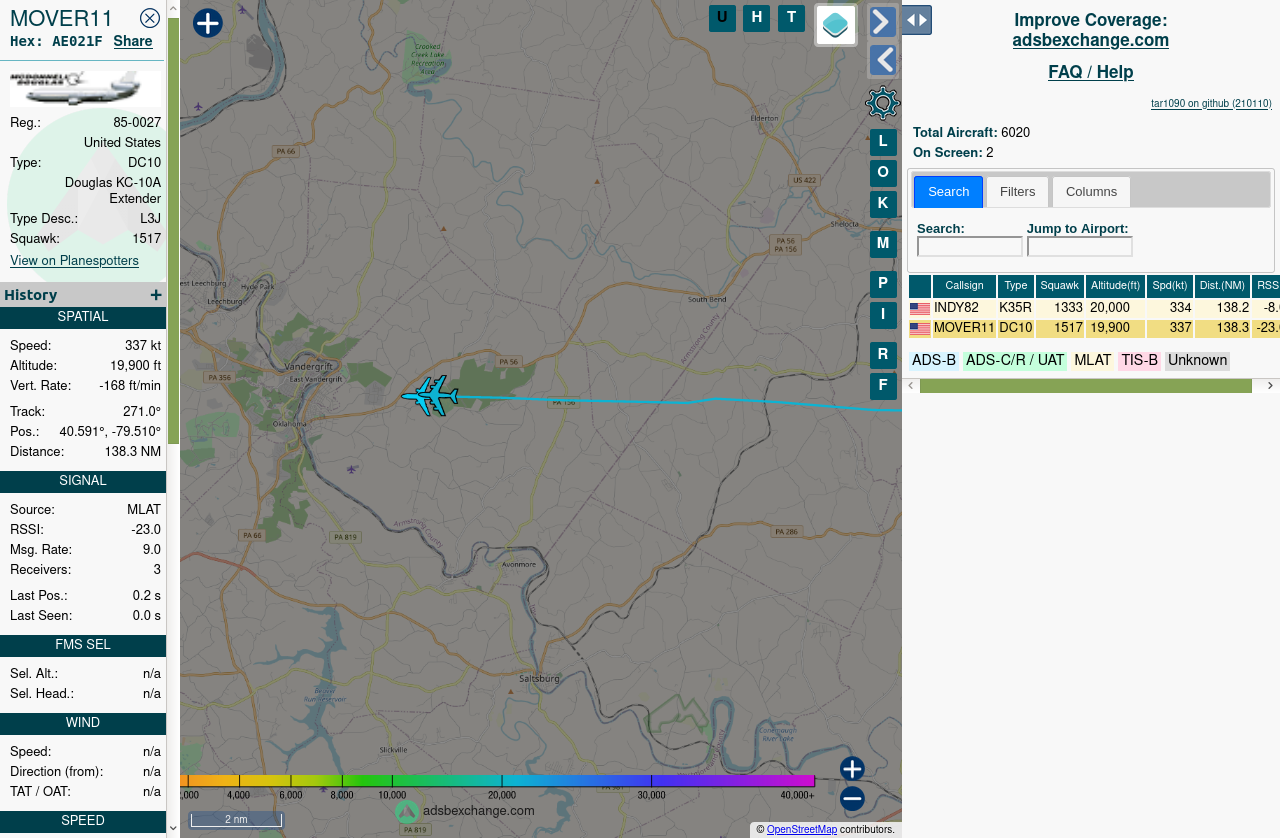
Task: Click the Unknown legend swatch
Action: pyautogui.click(x=1197, y=361)
